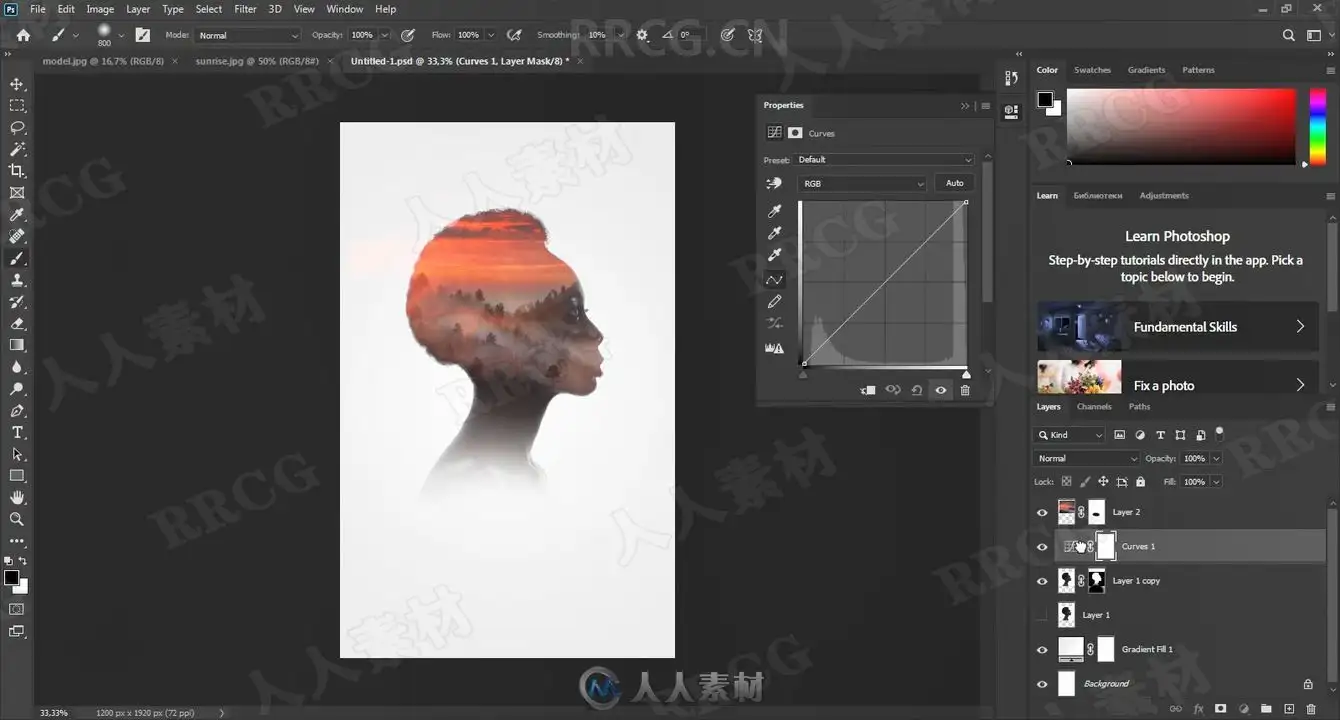Select the Horizontal Type tool

[x=17, y=432]
